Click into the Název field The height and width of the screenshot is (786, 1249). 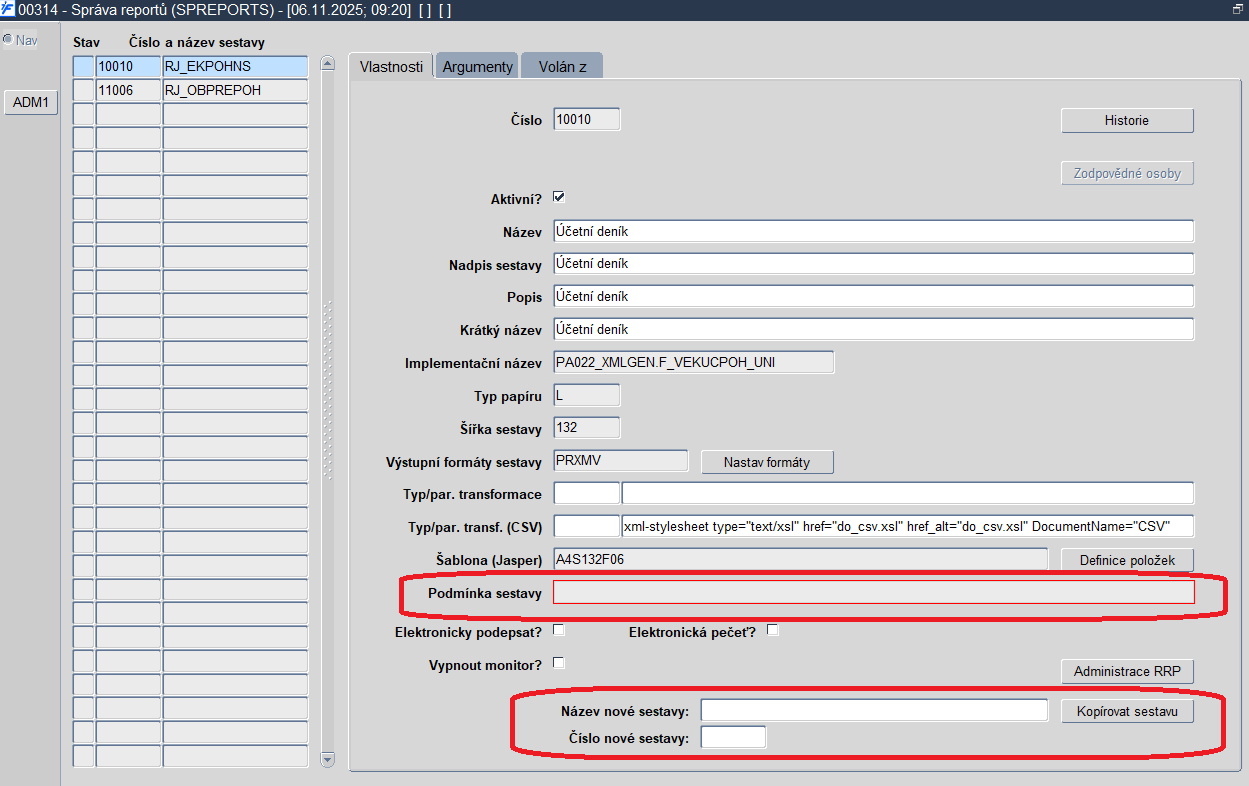click(873, 231)
